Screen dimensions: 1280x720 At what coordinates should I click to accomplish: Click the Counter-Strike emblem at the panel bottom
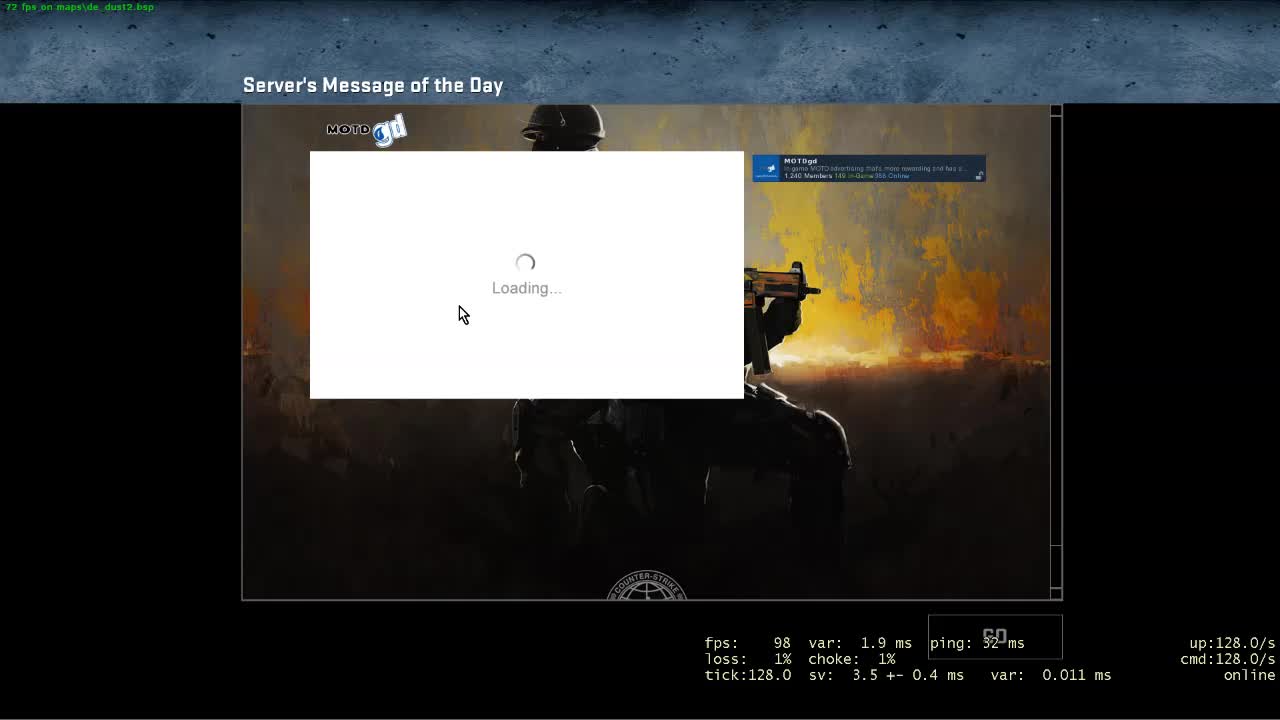pos(647,586)
